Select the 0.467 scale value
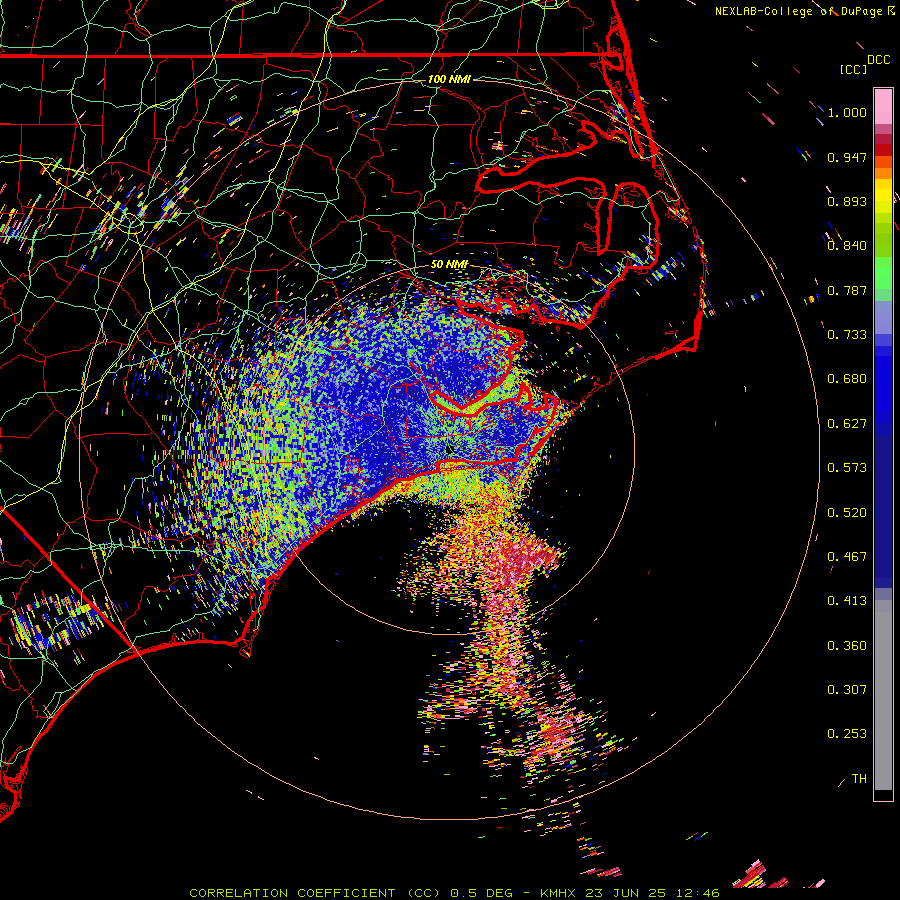The width and height of the screenshot is (900, 900). point(847,557)
